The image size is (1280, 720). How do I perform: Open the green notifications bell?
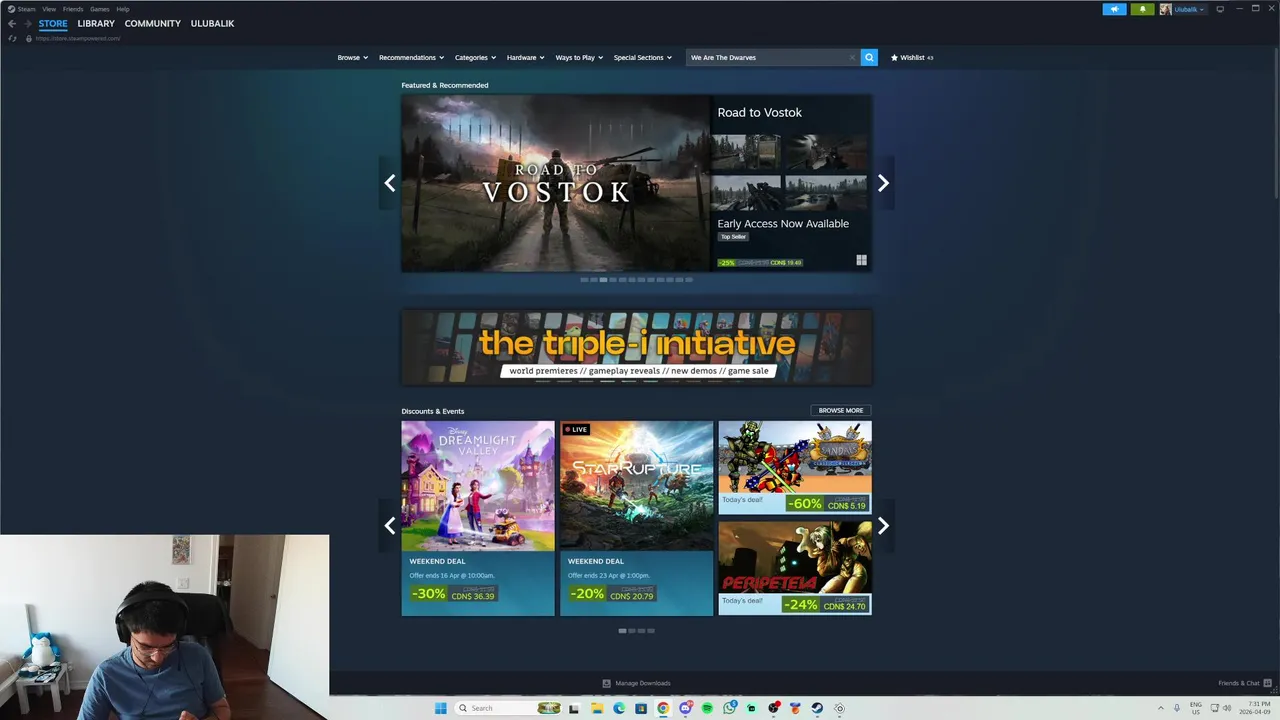click(1142, 9)
